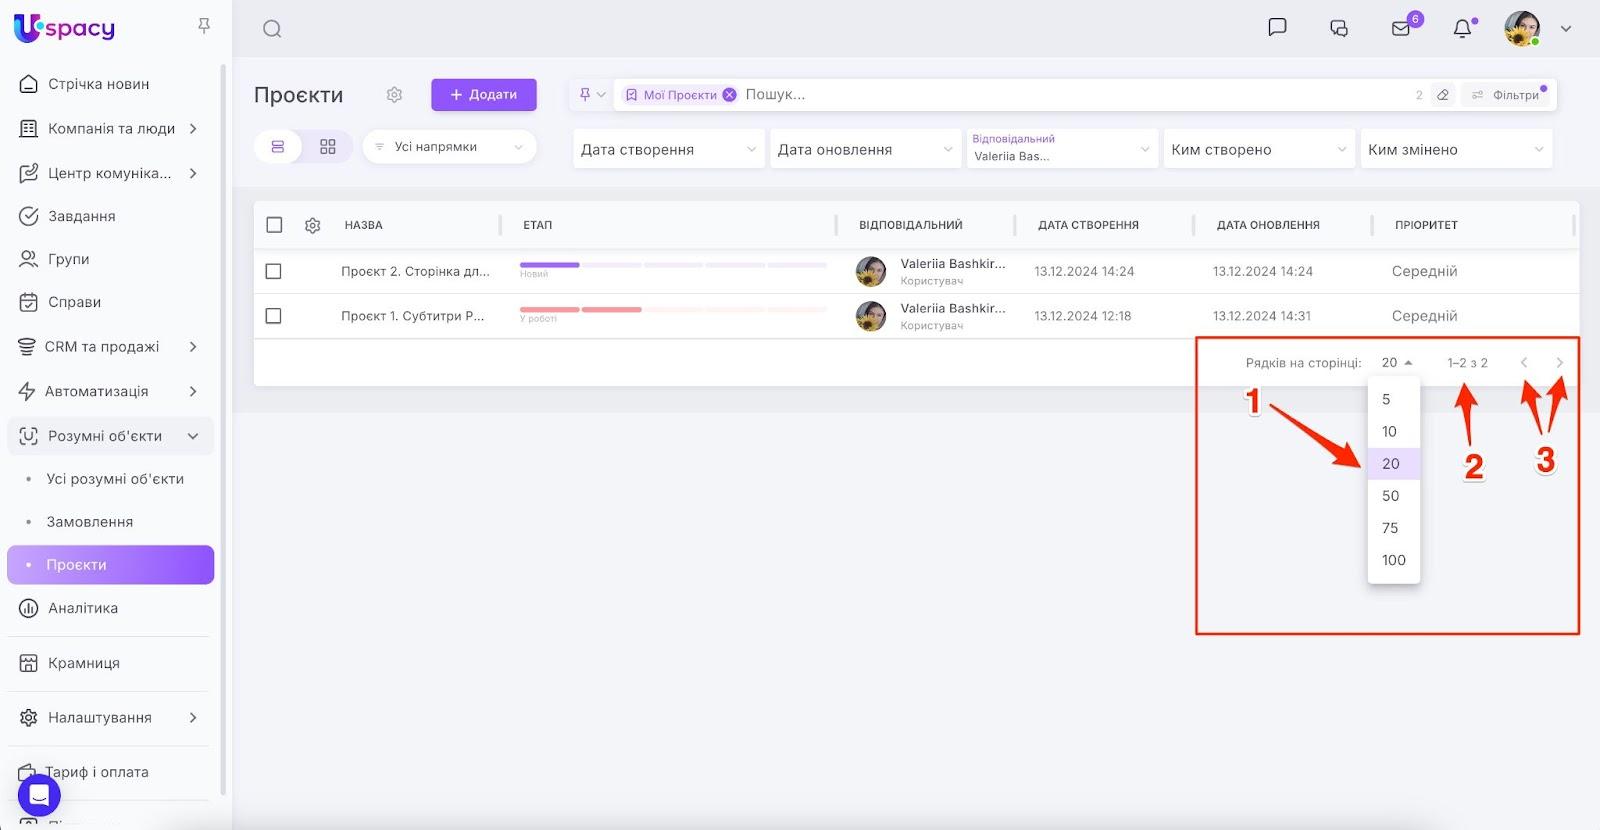Screen dimensions: 1600x830
Task: Open the email inbox envelope icon
Action: coord(1401,28)
